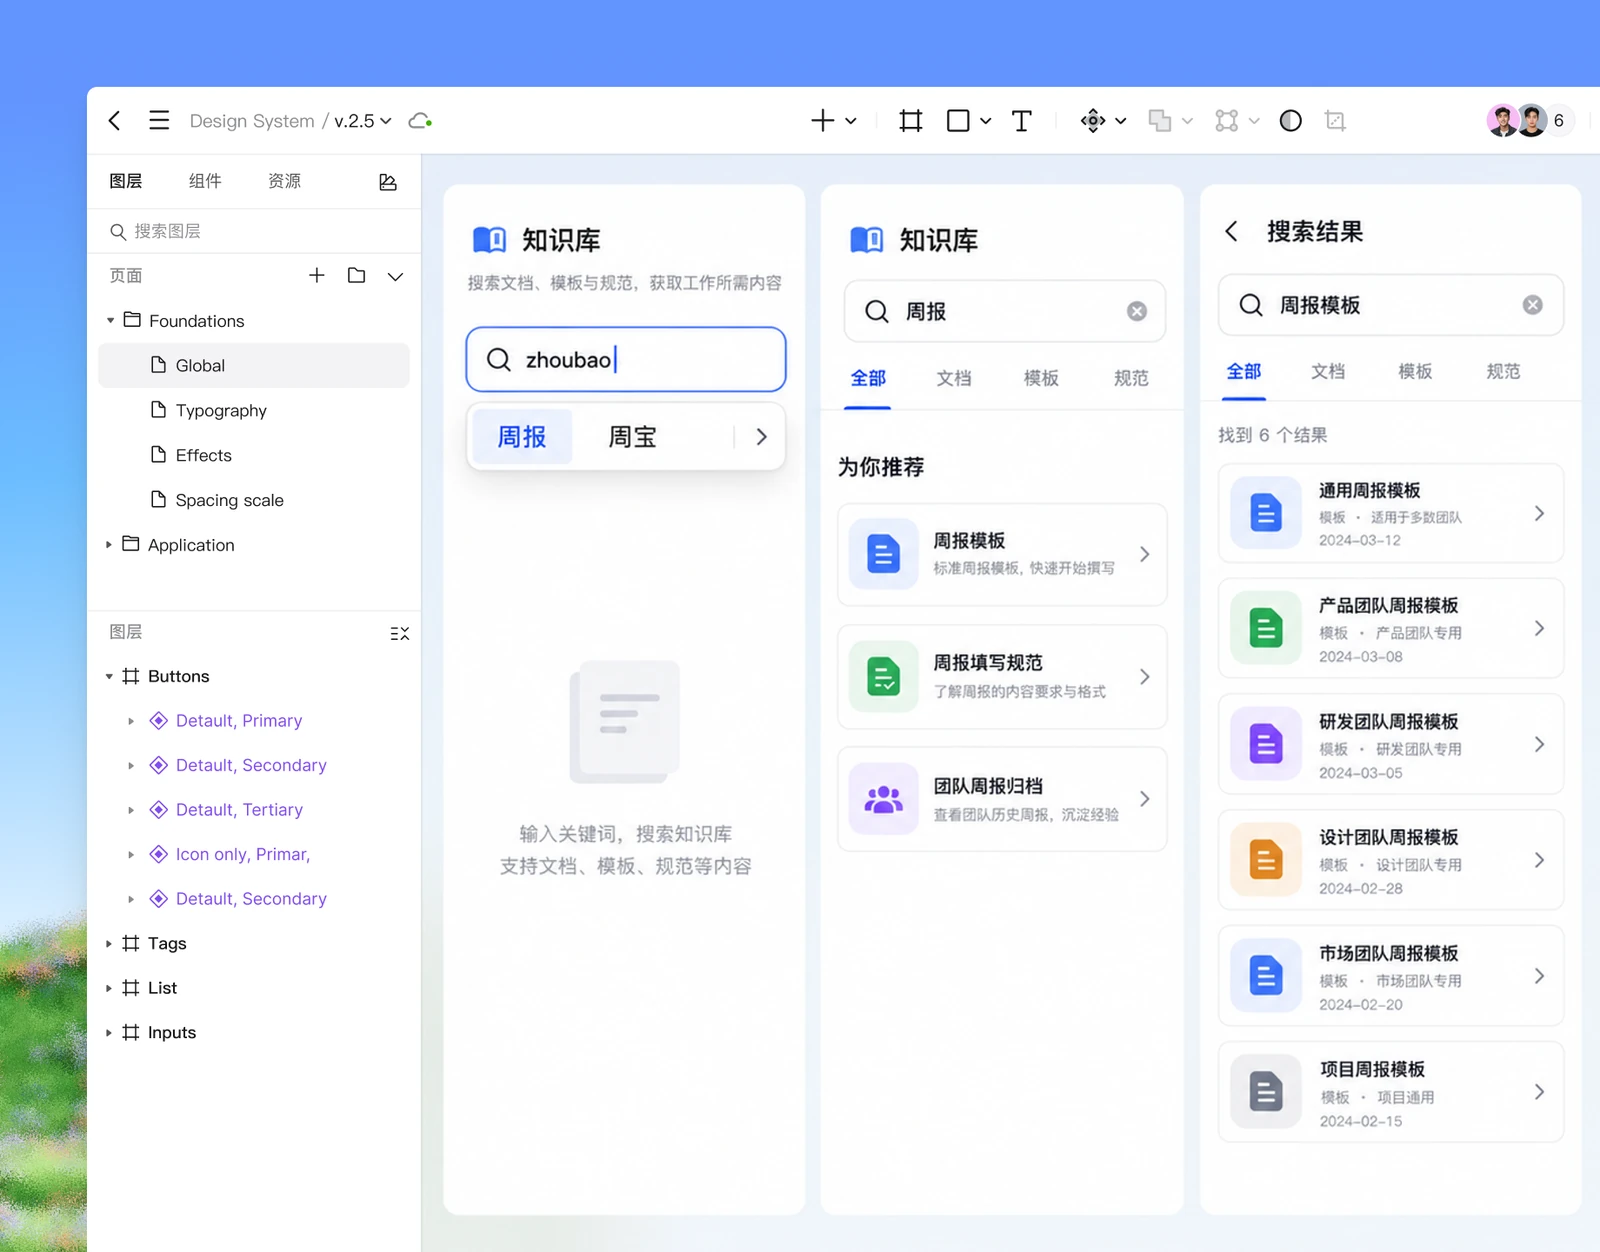
Task: Switch to the 资源 tab
Action: coord(284,181)
